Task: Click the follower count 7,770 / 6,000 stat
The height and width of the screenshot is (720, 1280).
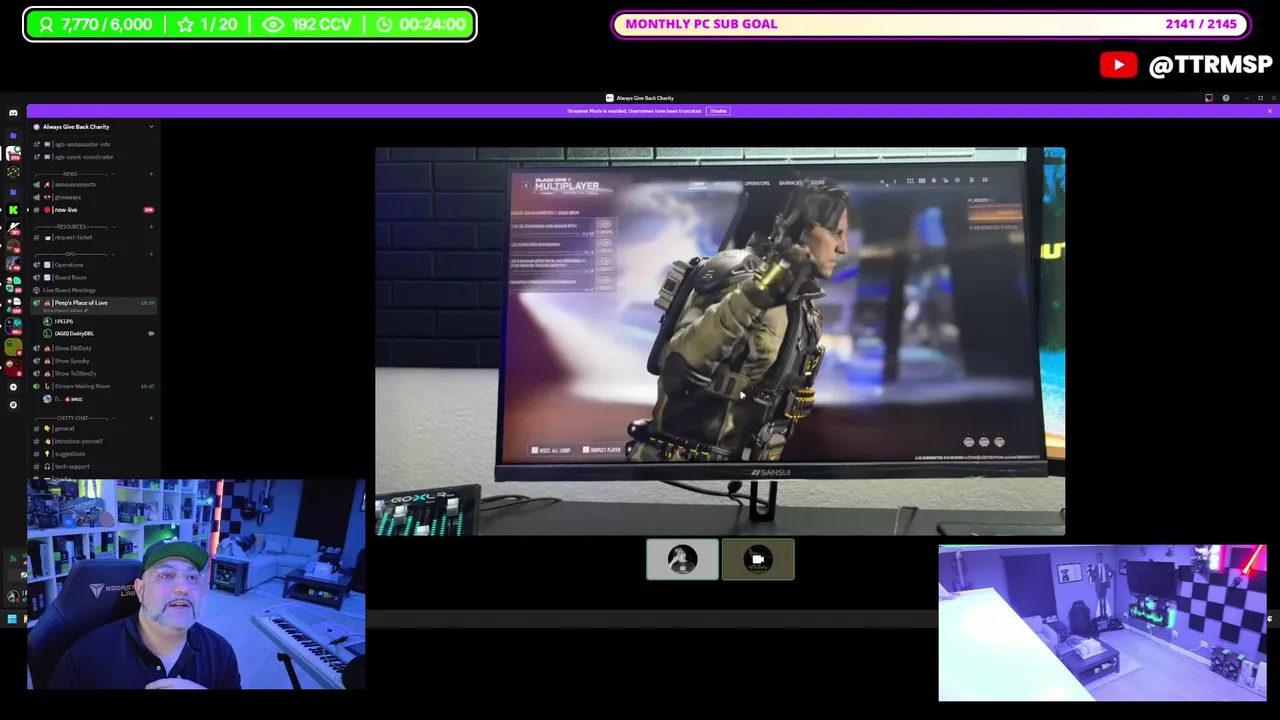Action: [95, 24]
